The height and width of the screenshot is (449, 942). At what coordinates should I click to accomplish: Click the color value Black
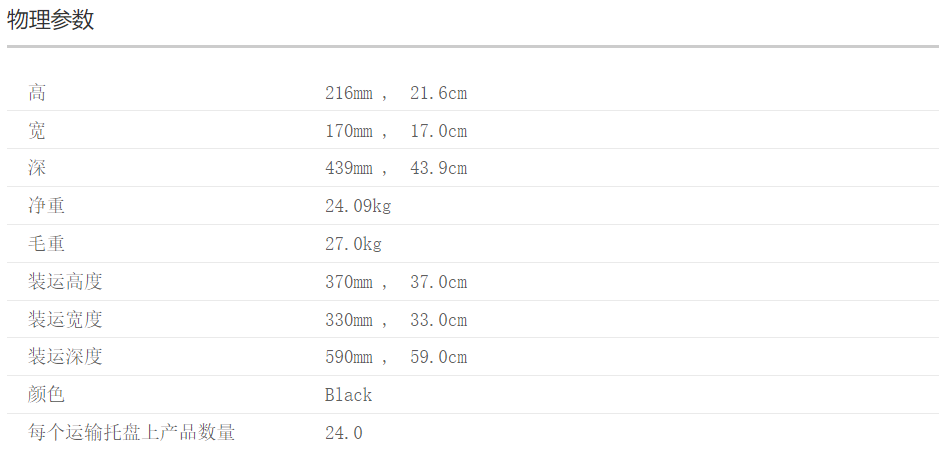click(x=348, y=395)
